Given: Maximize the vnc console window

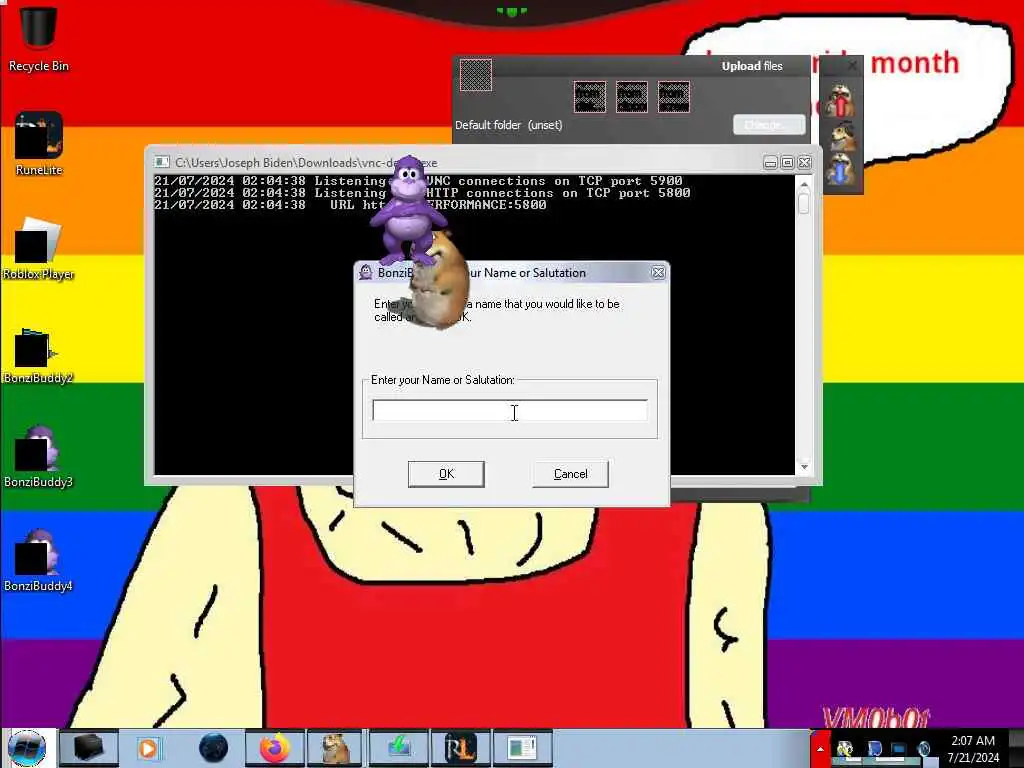Looking at the screenshot, I should click(788, 163).
